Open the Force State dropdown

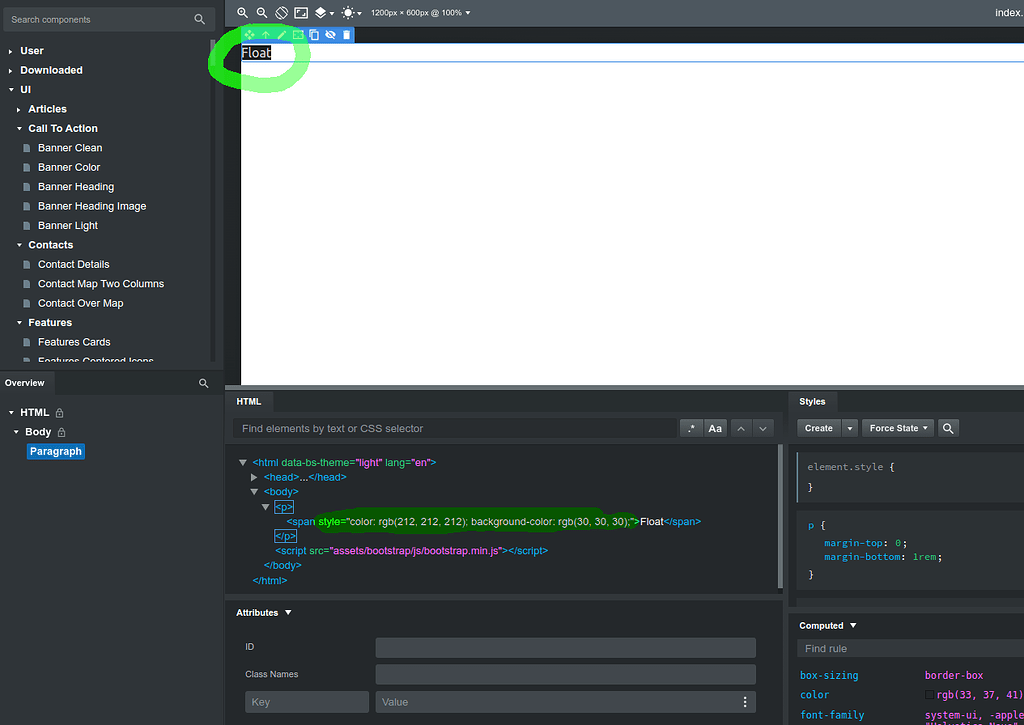point(897,427)
